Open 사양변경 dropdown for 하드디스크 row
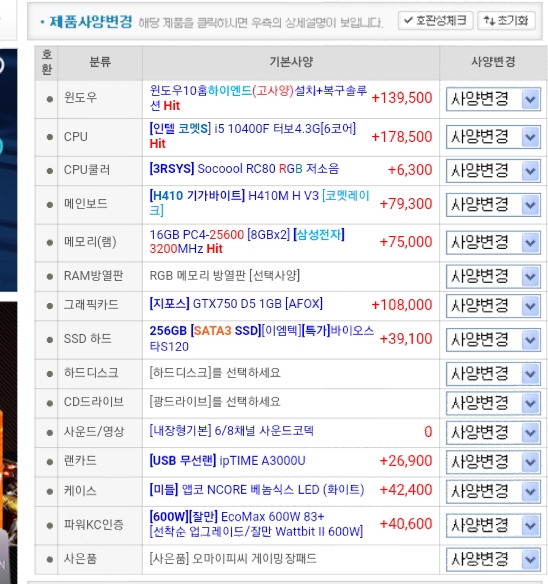548x584 pixels. tap(493, 374)
